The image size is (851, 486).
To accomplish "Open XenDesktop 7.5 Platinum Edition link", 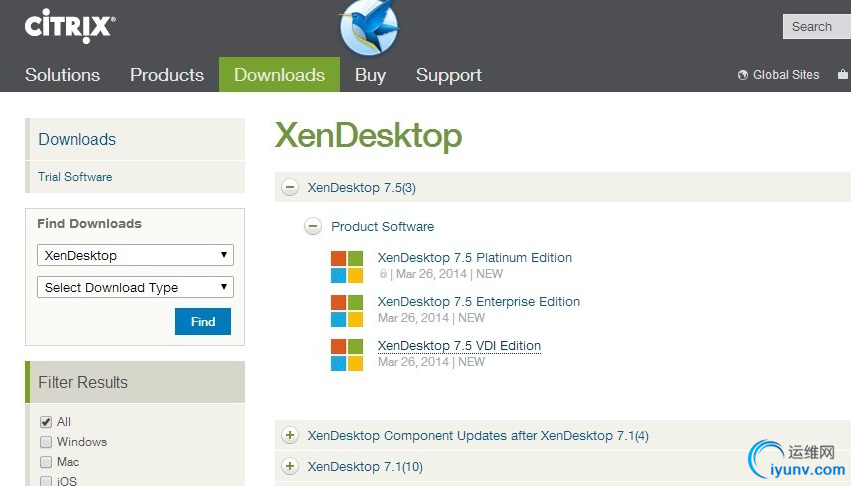I will (x=475, y=257).
